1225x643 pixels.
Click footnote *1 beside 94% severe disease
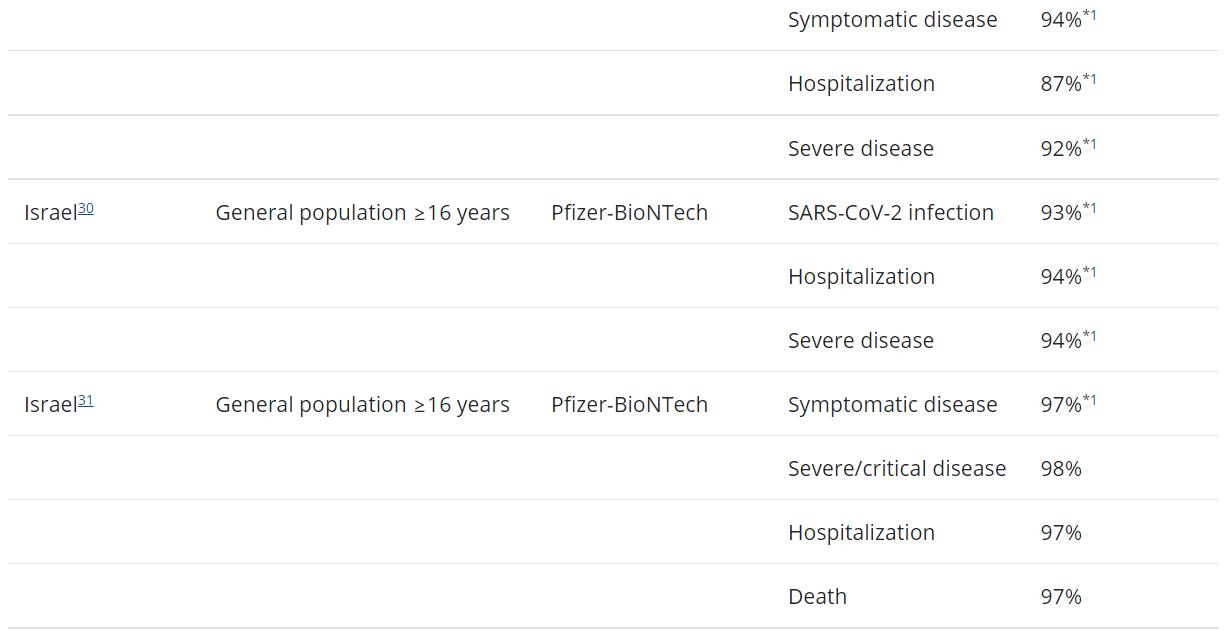coord(1090,336)
